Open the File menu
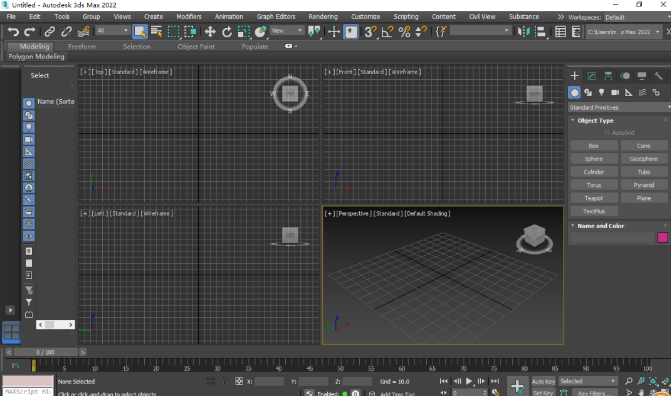Viewport: 671px width, 396px height. coord(11,17)
